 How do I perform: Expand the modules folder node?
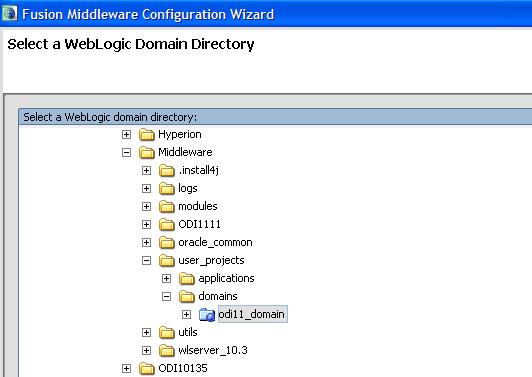[146, 206]
